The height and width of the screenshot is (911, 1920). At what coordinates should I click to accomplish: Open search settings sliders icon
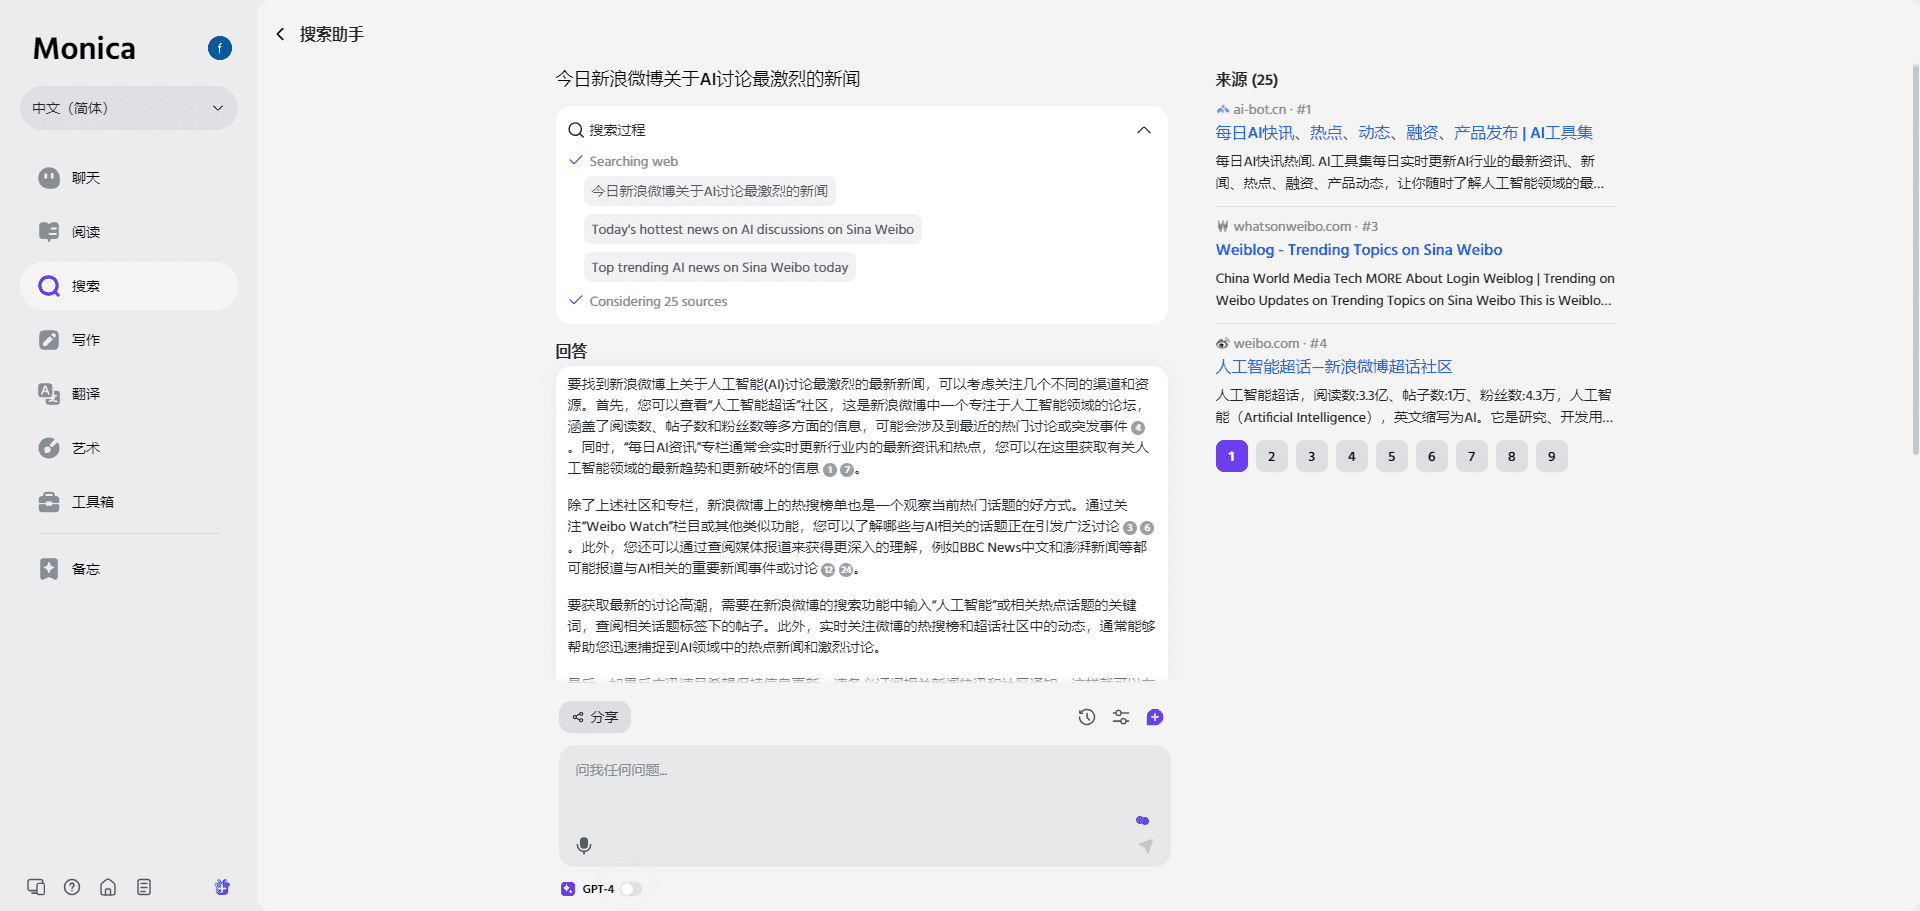click(1121, 717)
